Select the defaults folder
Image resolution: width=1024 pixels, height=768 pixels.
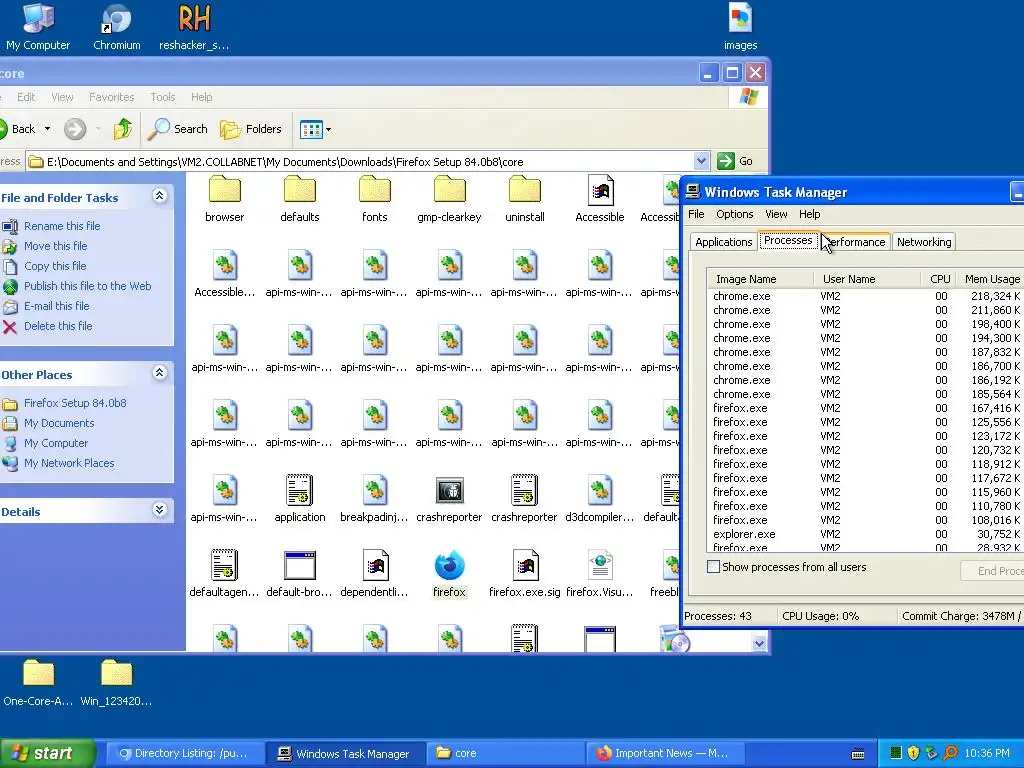[300, 199]
